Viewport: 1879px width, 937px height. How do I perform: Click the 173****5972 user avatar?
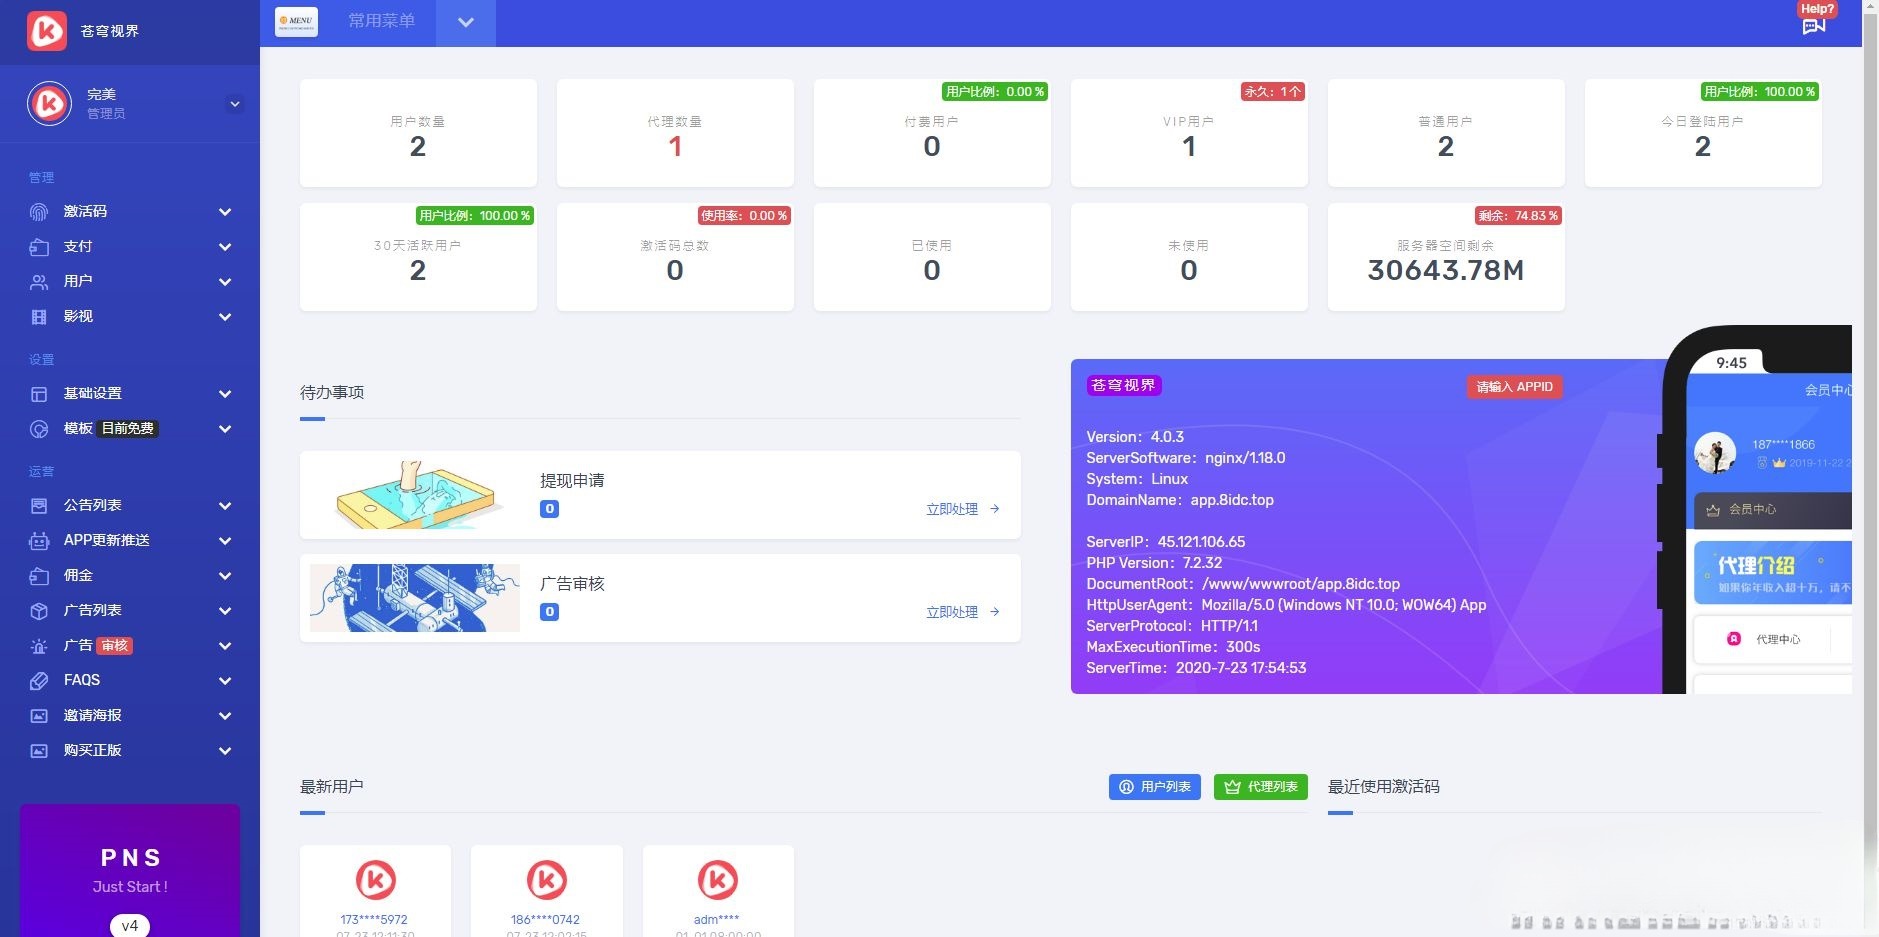point(375,880)
